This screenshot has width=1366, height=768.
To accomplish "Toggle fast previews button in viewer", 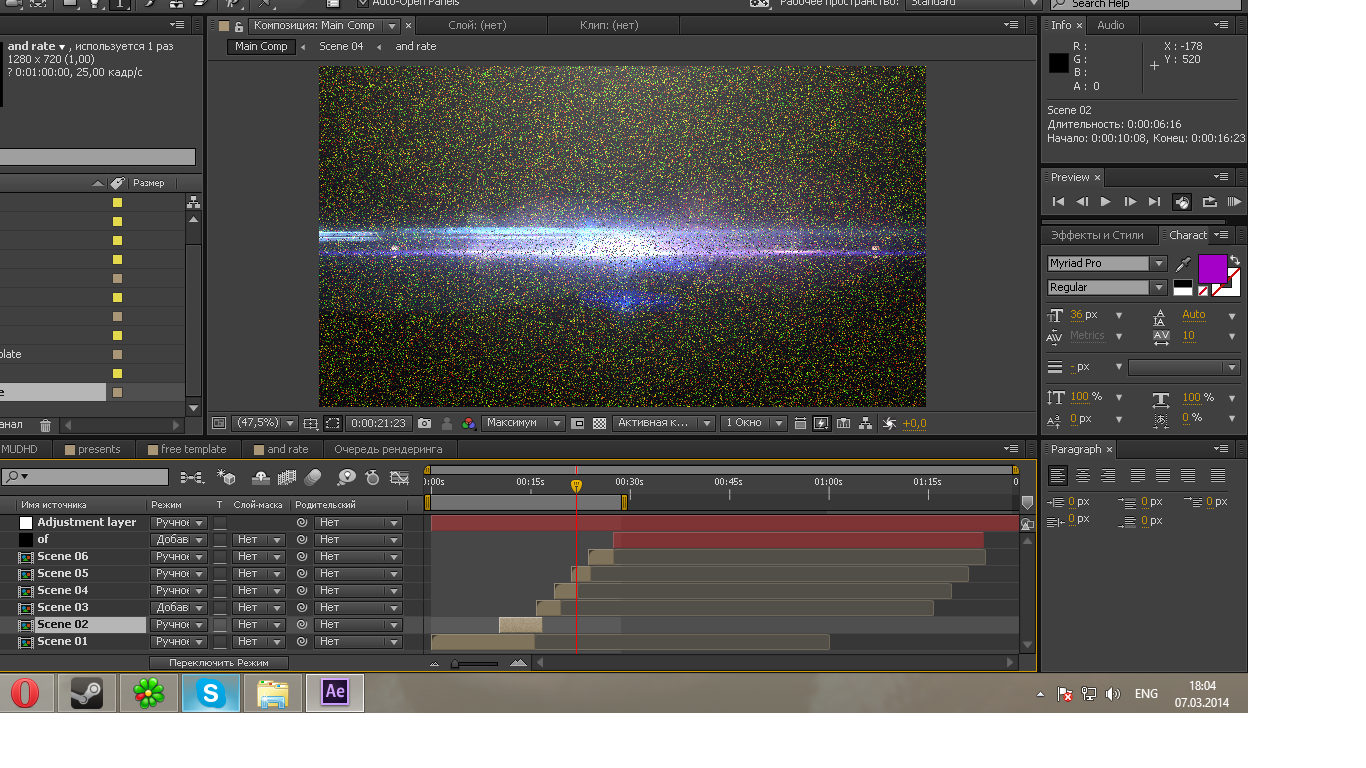I will coord(821,424).
